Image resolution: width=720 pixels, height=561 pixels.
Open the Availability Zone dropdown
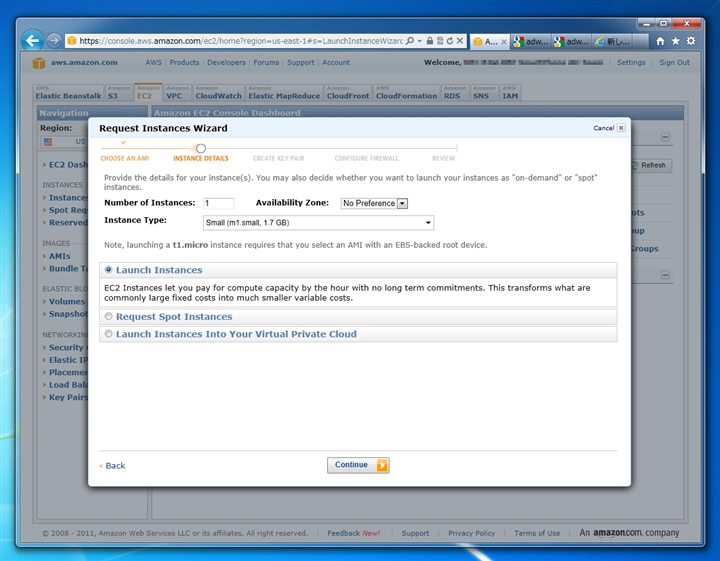tap(374, 203)
